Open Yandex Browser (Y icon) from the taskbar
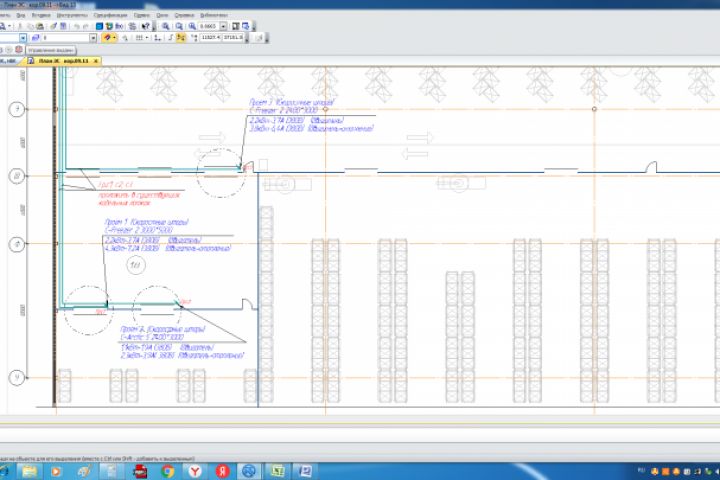The image size is (720, 480). (195, 471)
